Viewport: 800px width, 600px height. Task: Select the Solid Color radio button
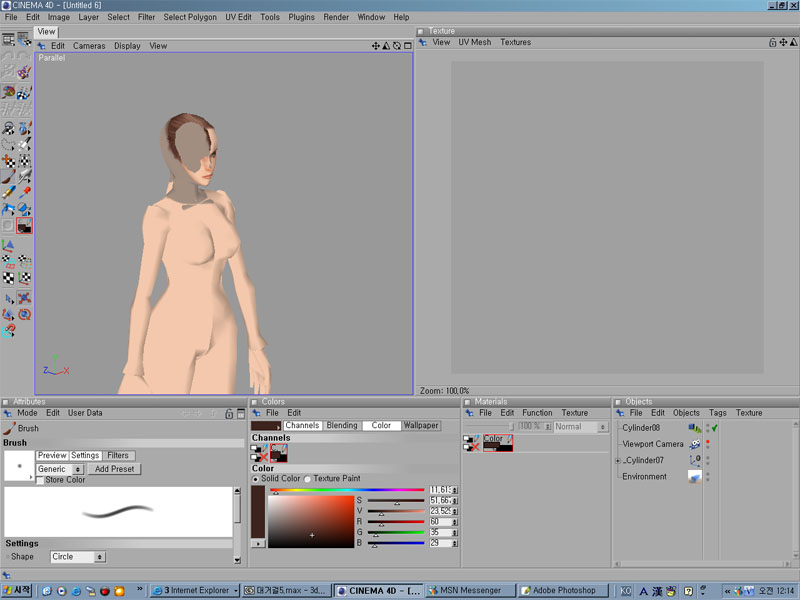[x=256, y=479]
